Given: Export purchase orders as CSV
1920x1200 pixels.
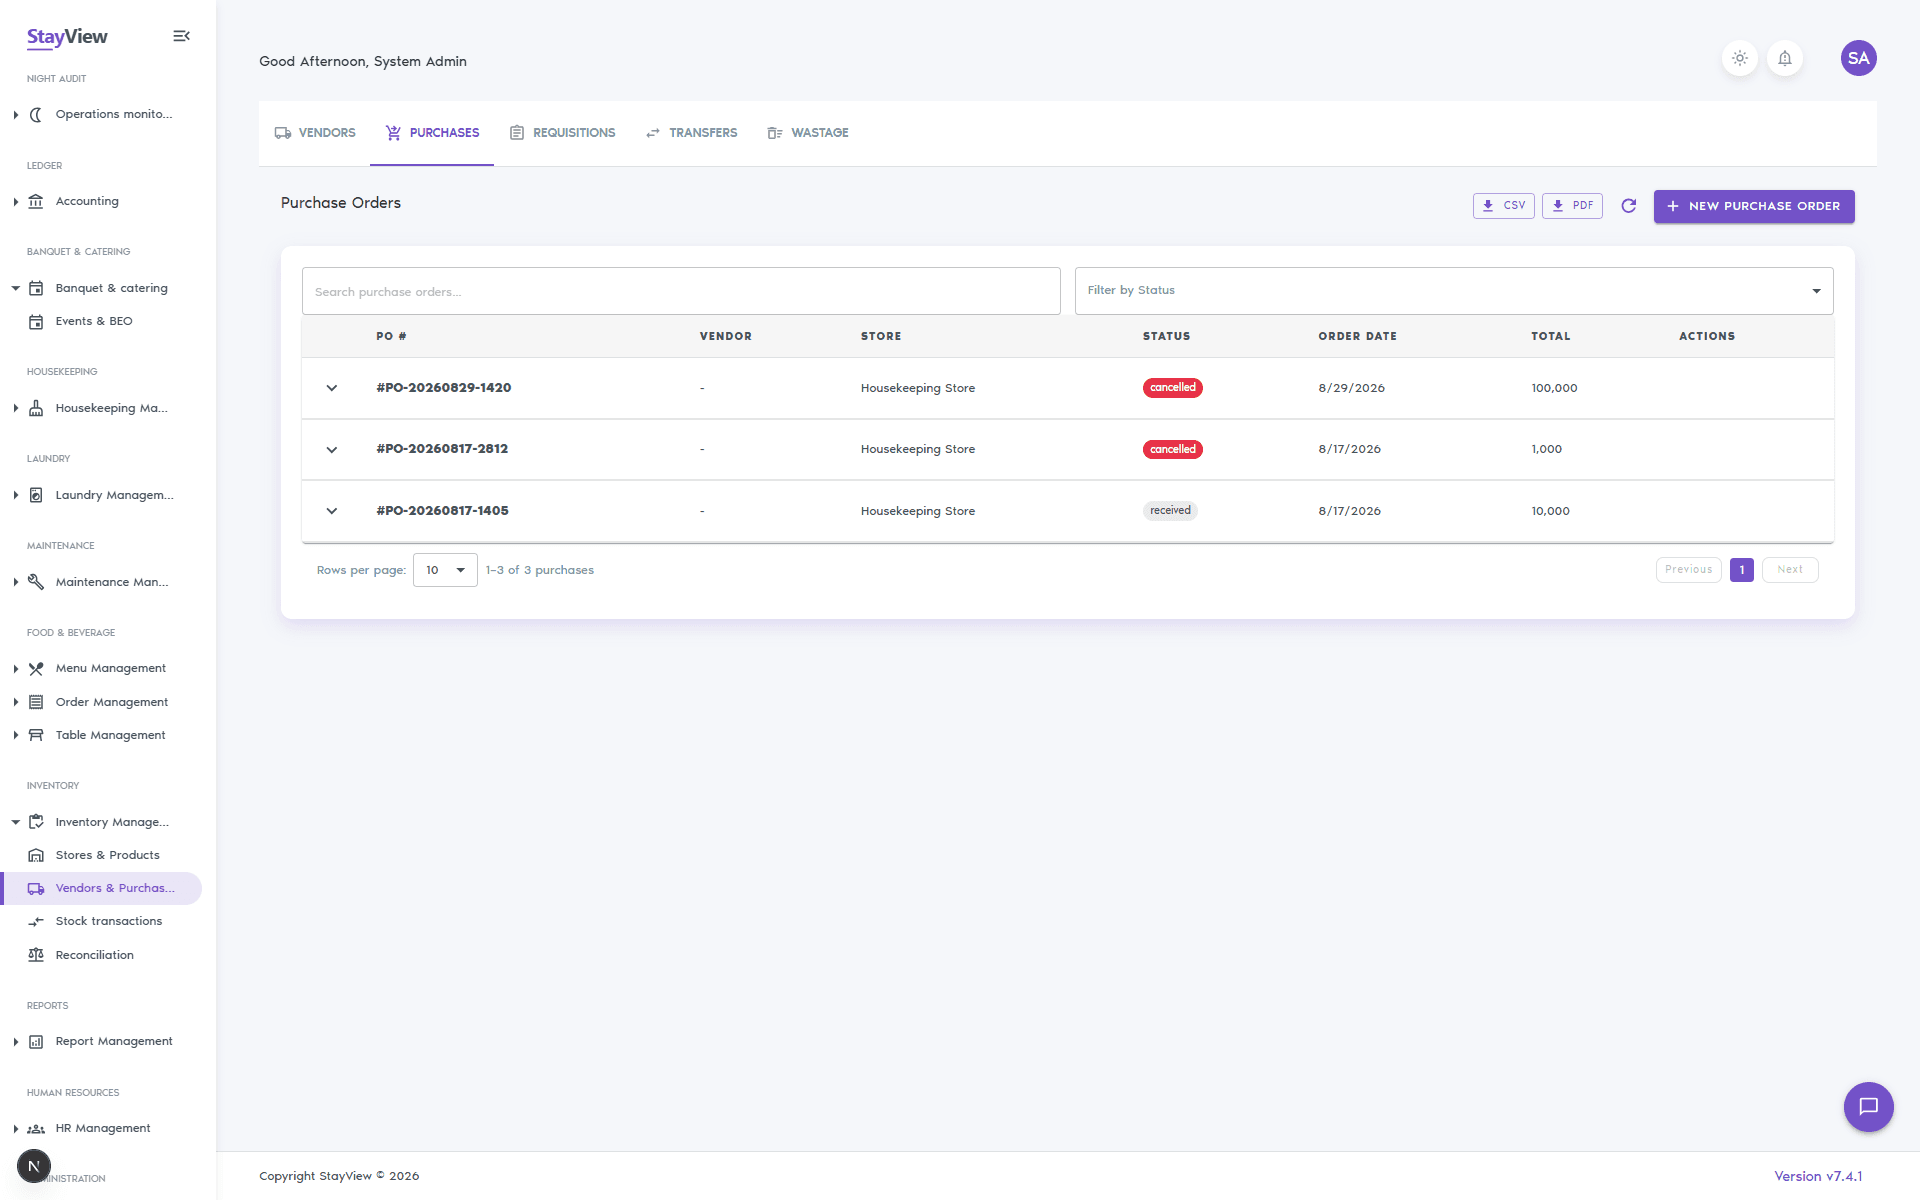Looking at the screenshot, I should pyautogui.click(x=1503, y=206).
